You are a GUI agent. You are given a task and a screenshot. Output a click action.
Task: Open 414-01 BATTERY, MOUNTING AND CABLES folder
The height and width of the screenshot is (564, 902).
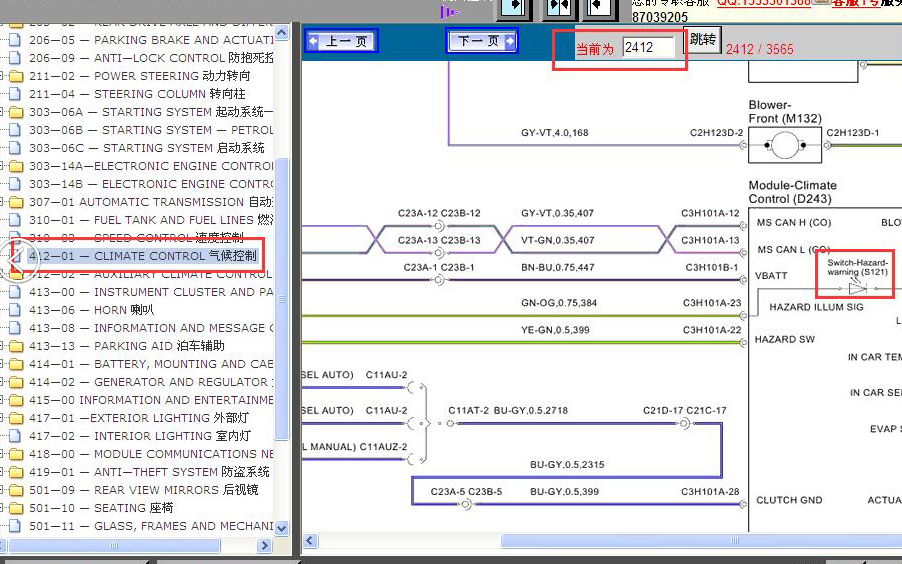151,364
